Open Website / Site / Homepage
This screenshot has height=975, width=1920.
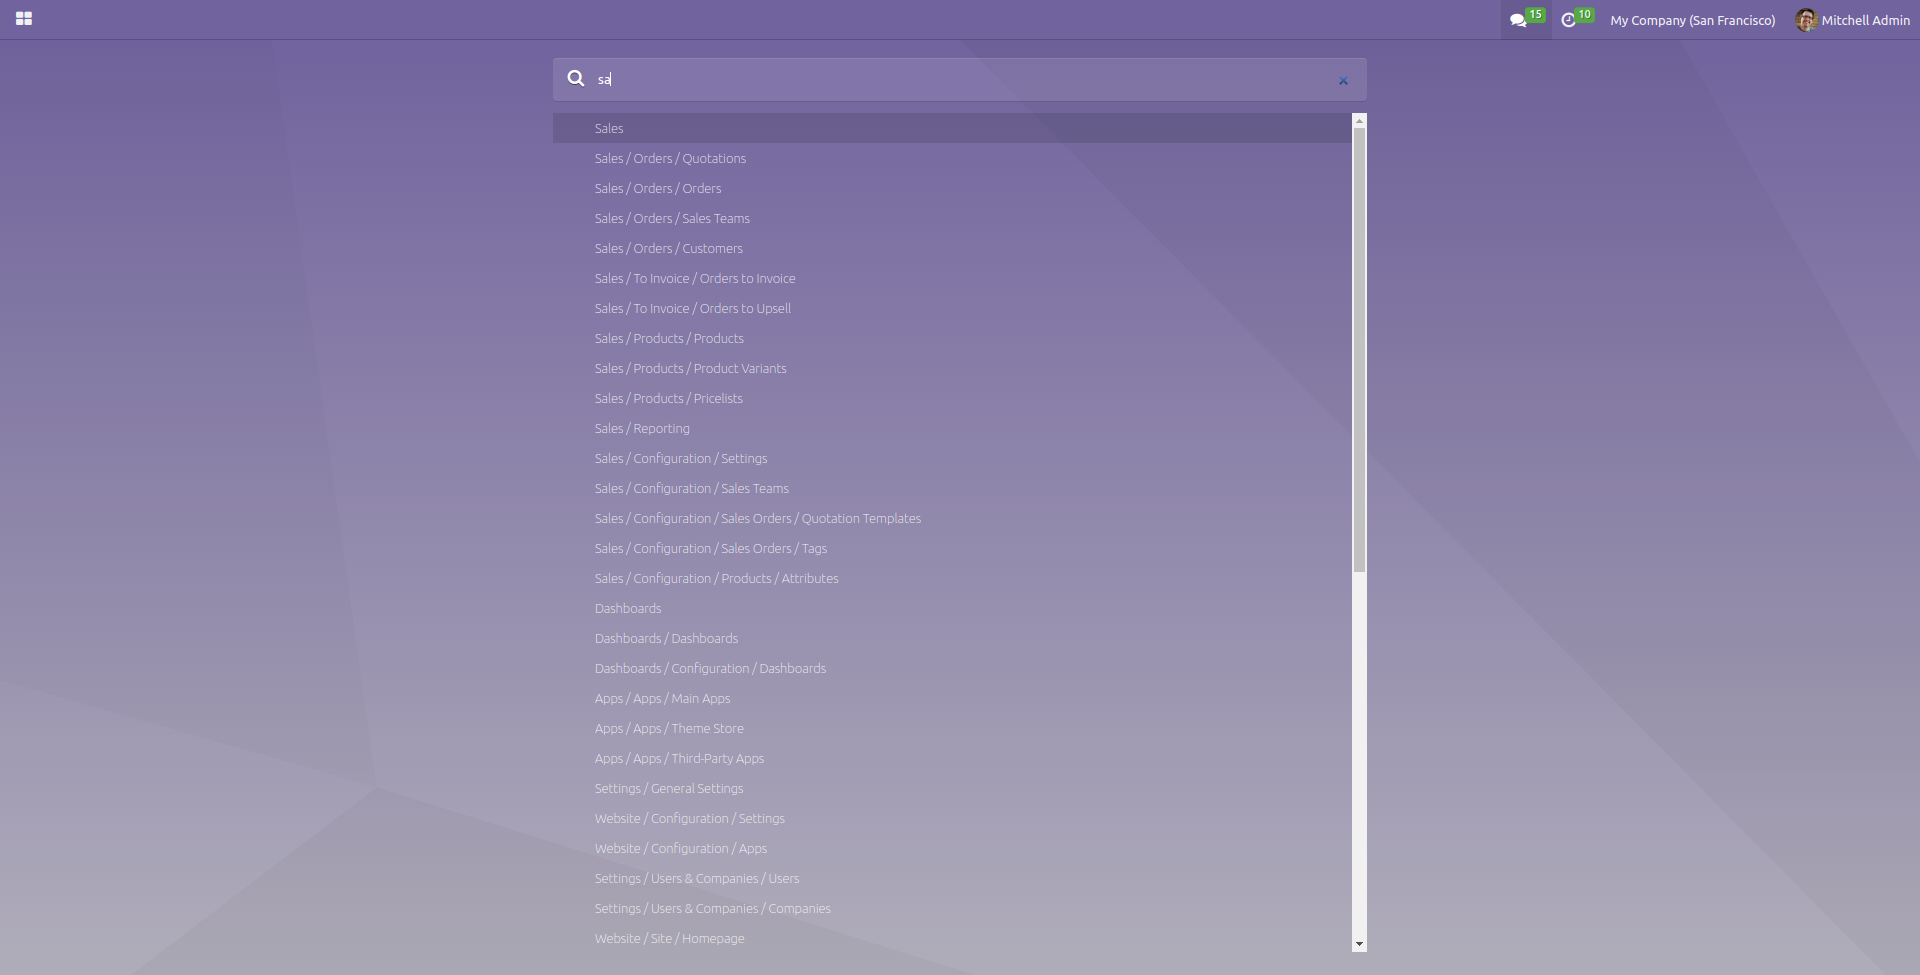pos(669,938)
